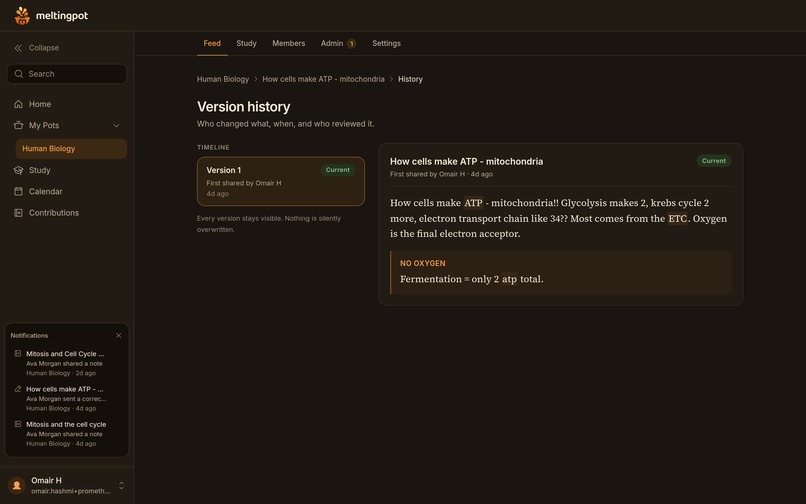Open the Admin tab
This screenshot has width=806, height=504.
338,43
